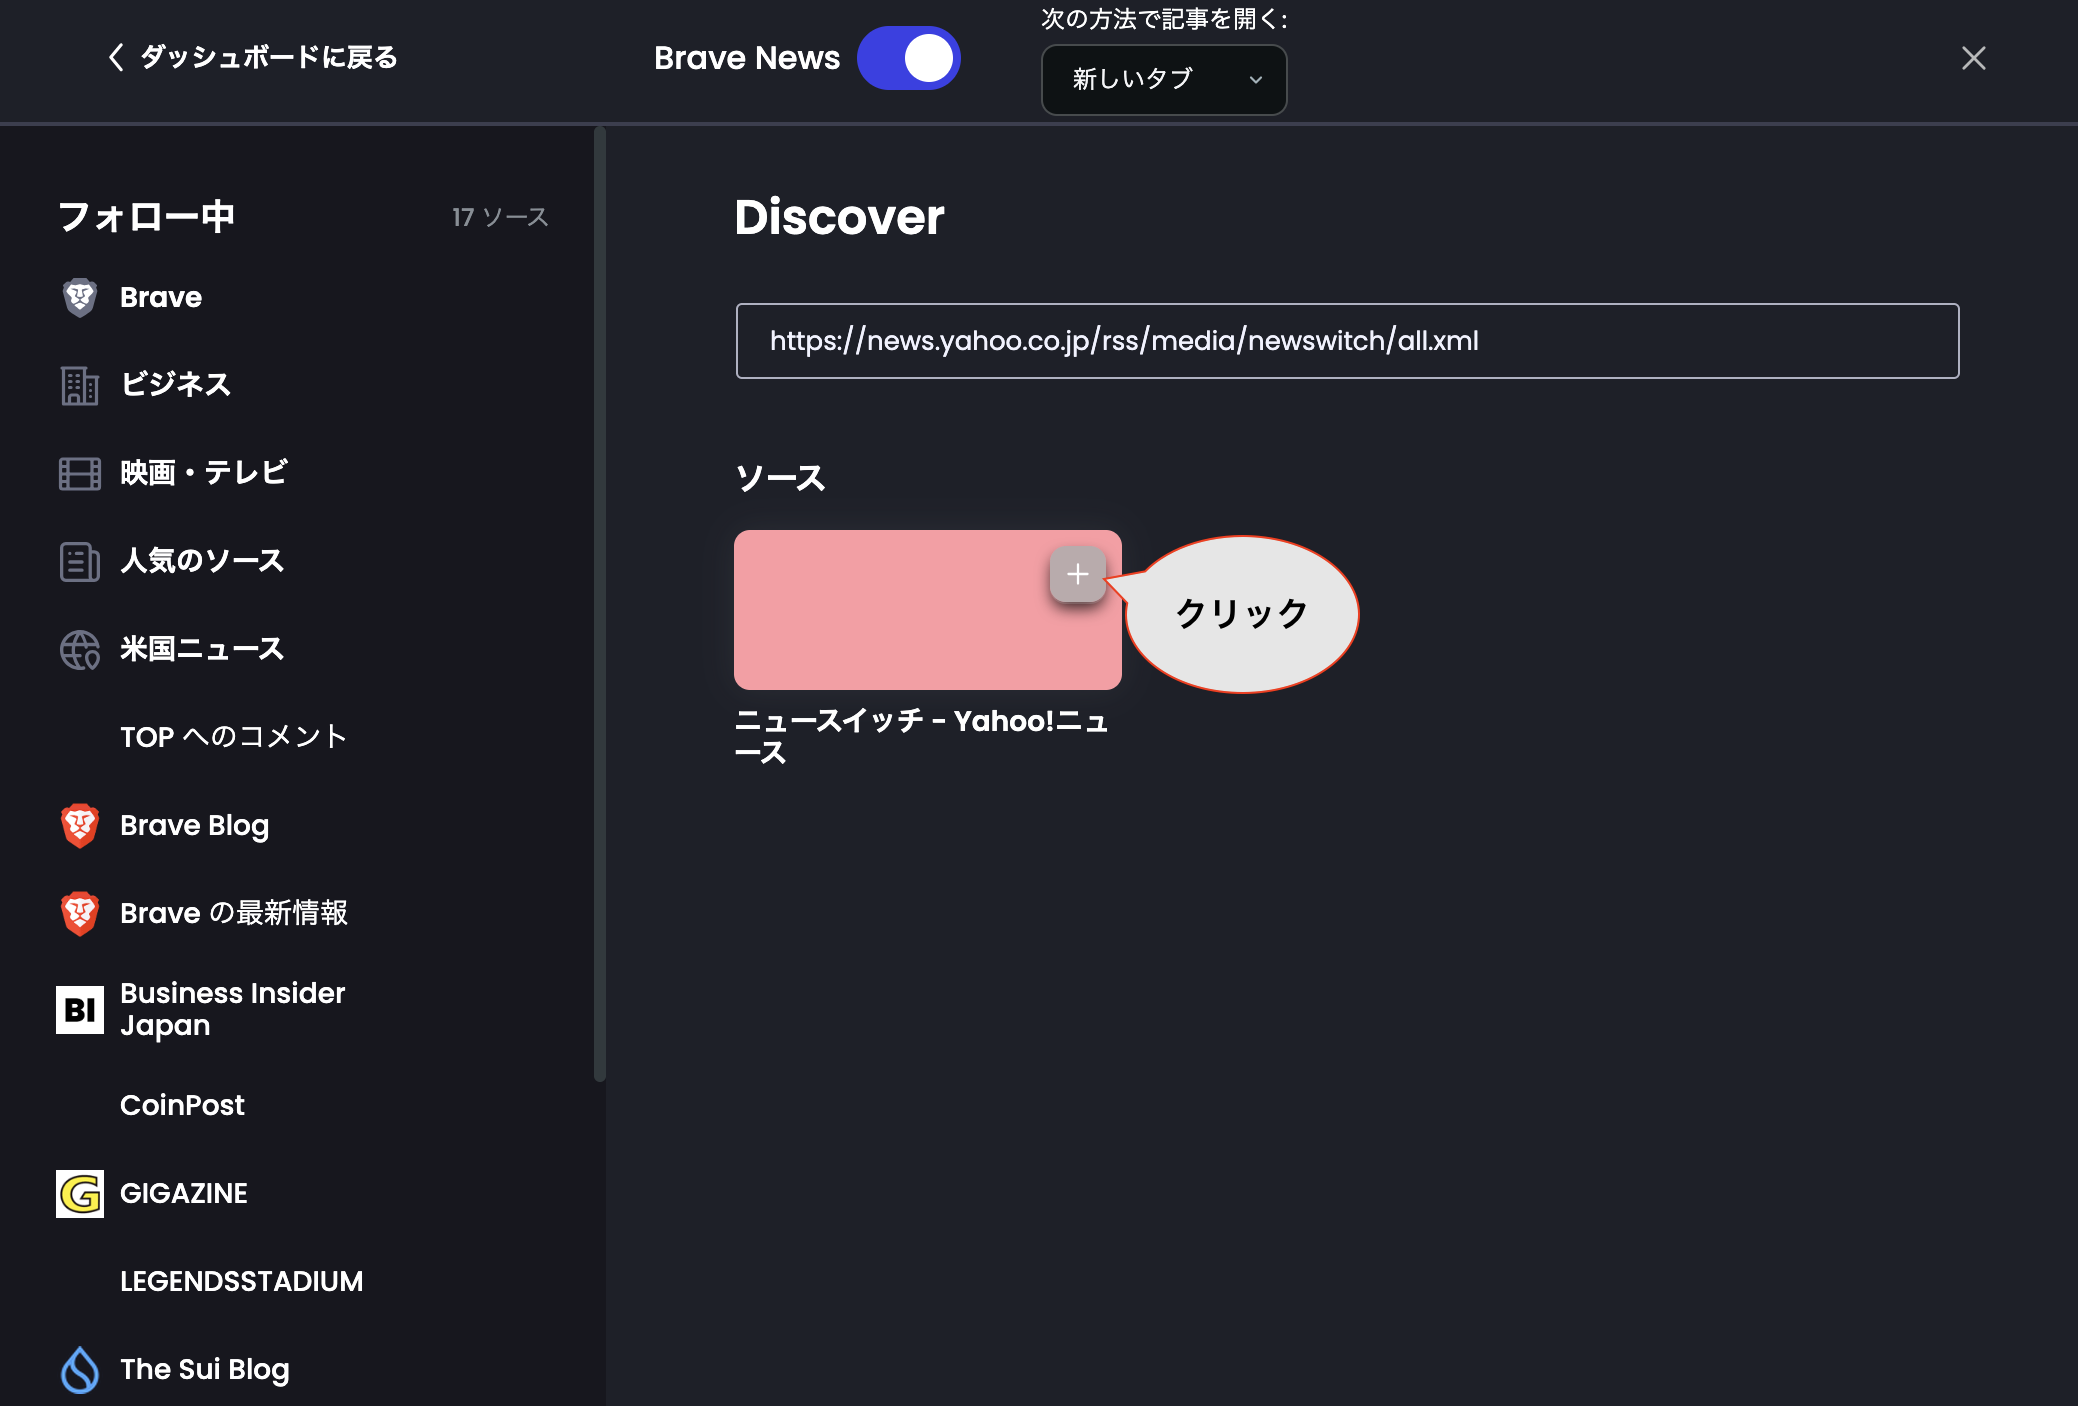Click the 米国ニュース globe icon
Screen dimensions: 2078x1406
click(80, 649)
